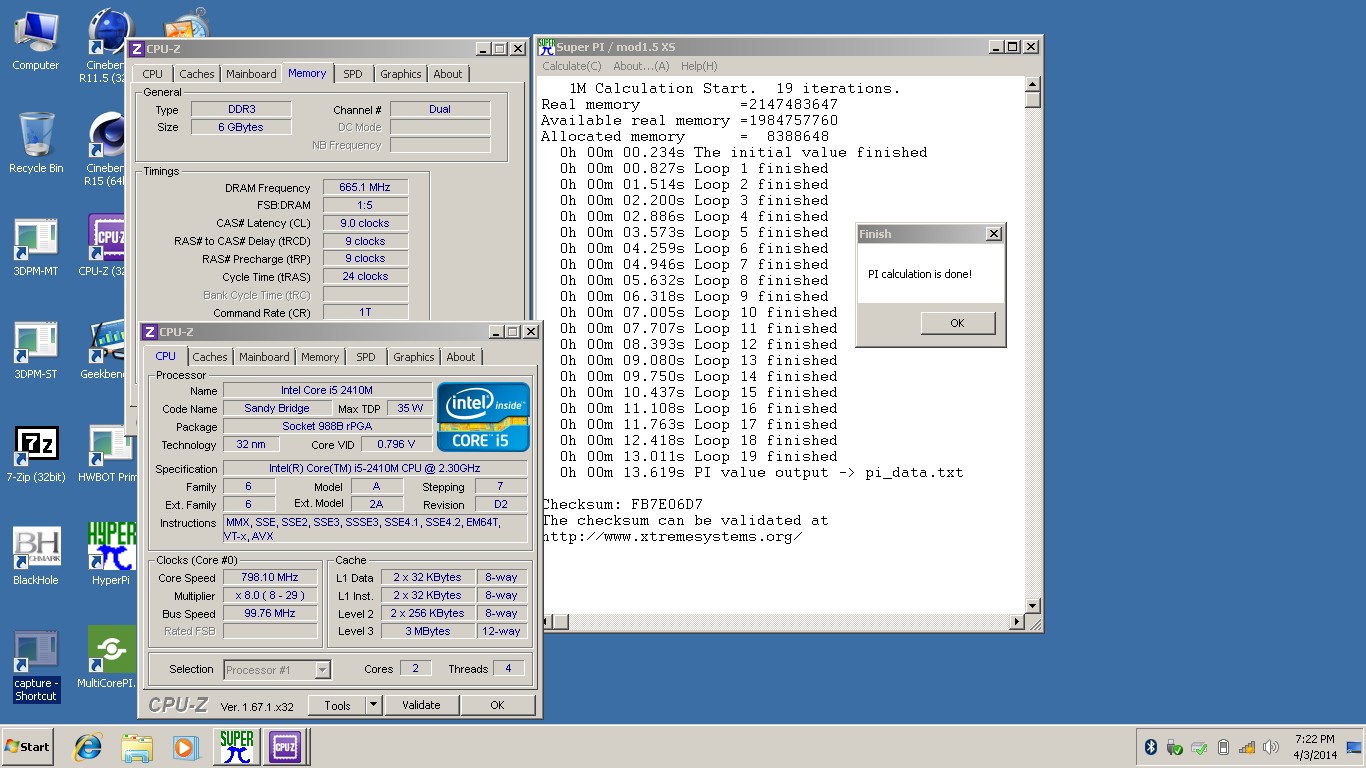Screen dimensions: 1366x768
Task: Open the Recycle Bin icon
Action: (35, 143)
